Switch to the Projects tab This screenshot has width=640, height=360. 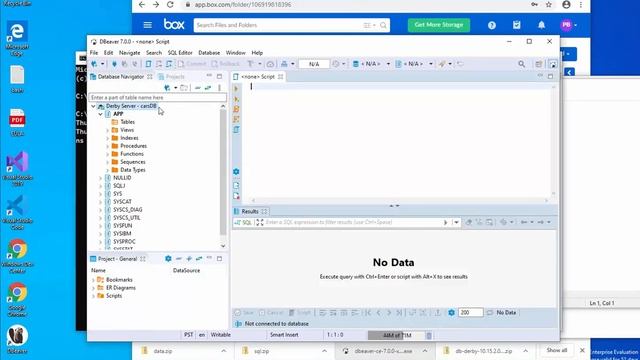click(x=171, y=77)
